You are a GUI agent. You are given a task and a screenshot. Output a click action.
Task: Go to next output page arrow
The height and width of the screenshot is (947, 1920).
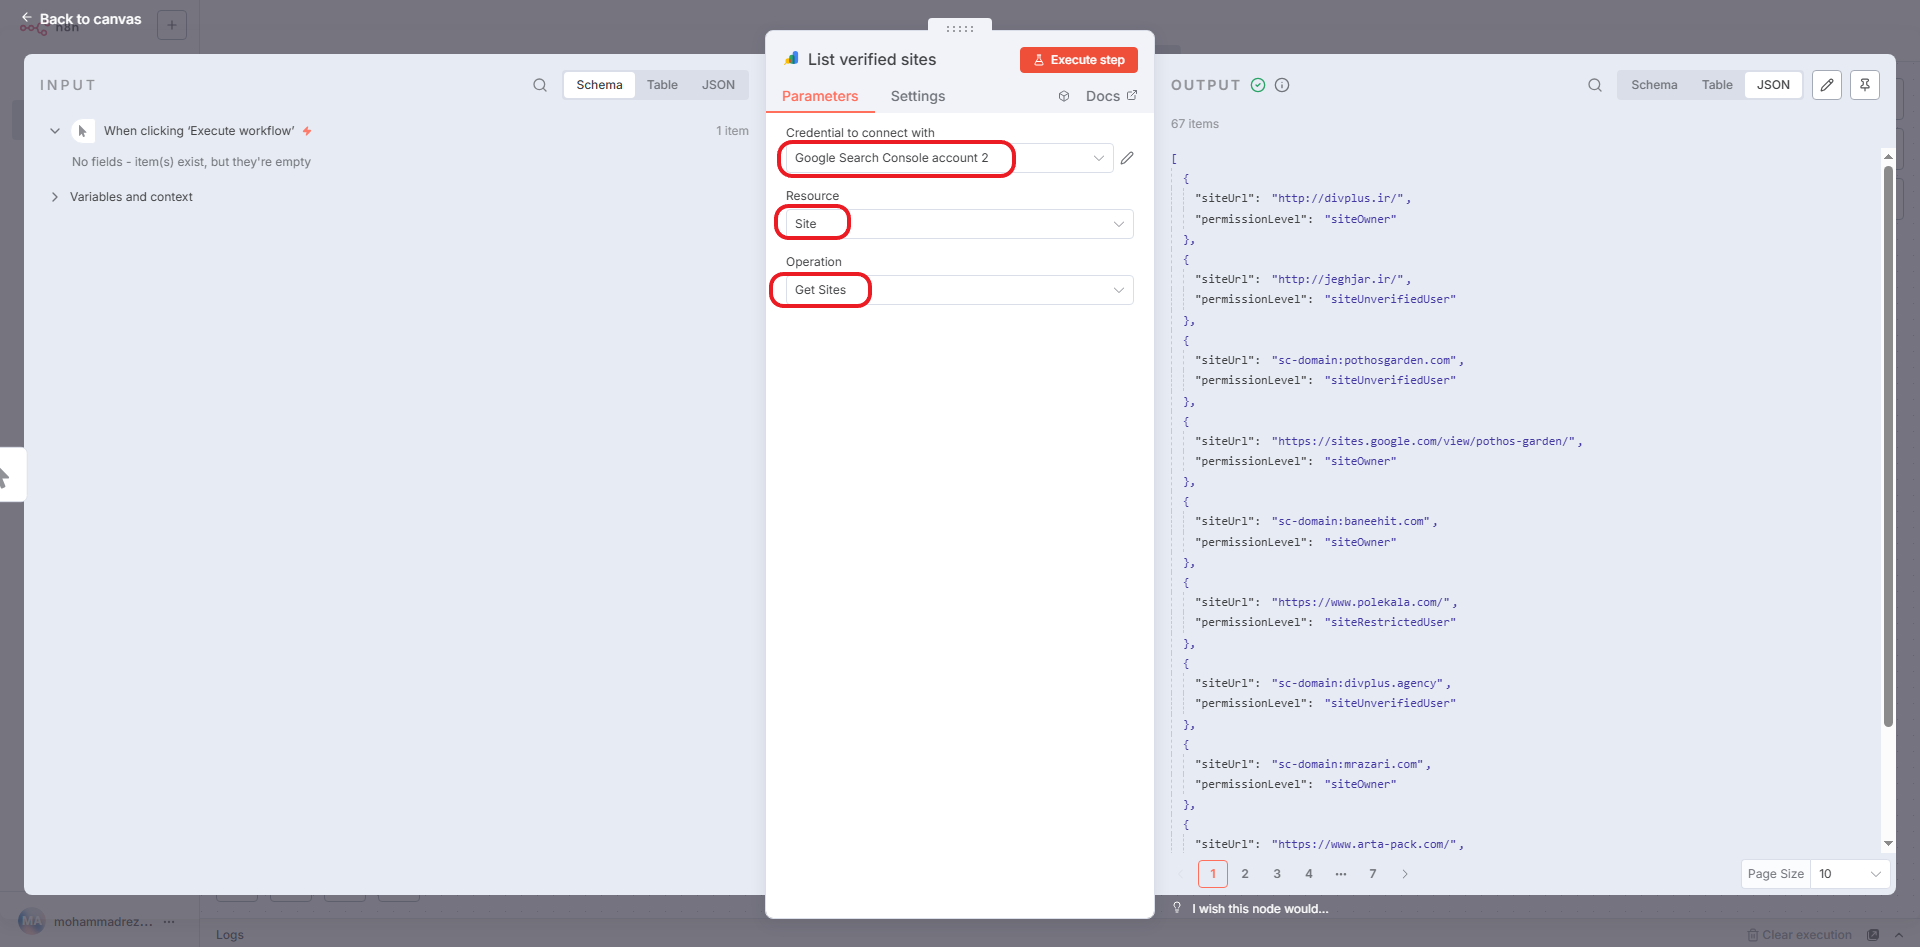1405,874
